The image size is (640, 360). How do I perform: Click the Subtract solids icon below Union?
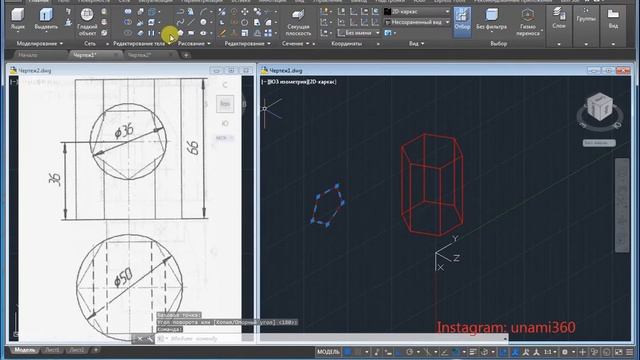128,22
